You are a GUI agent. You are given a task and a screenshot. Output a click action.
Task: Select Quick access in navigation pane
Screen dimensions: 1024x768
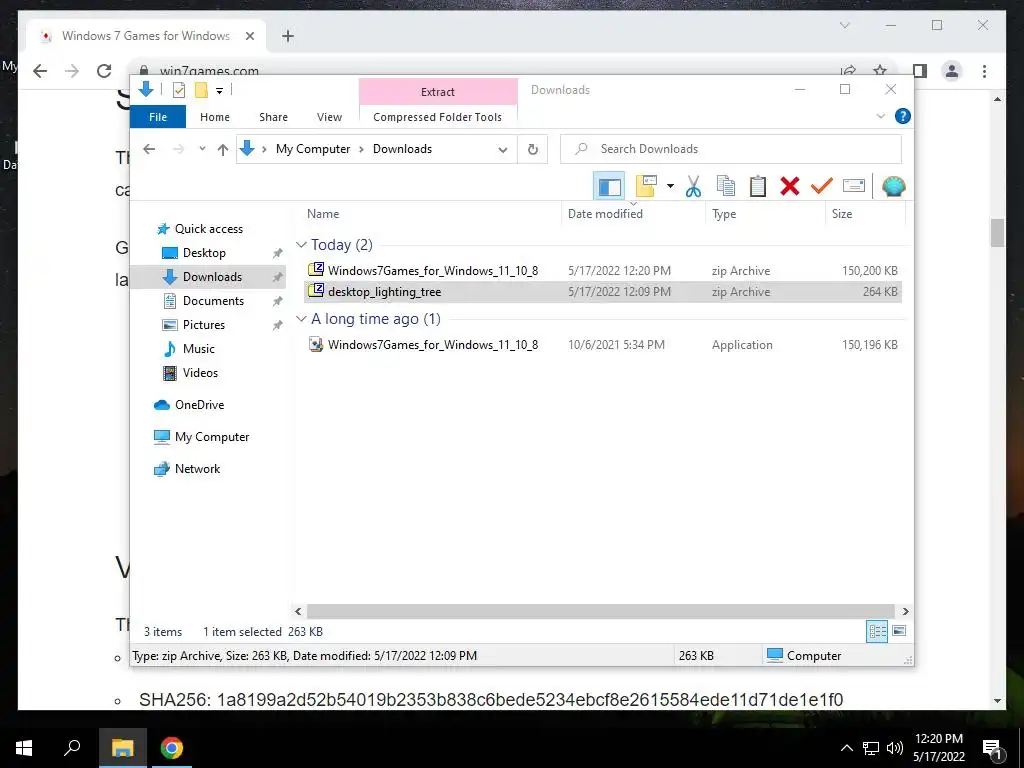click(208, 229)
